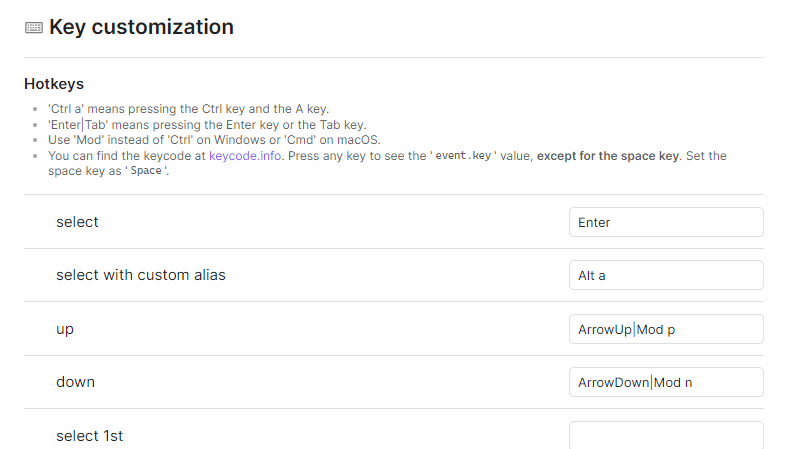Click the 'up' setting label
This screenshot has width=790, height=449.
[65, 329]
